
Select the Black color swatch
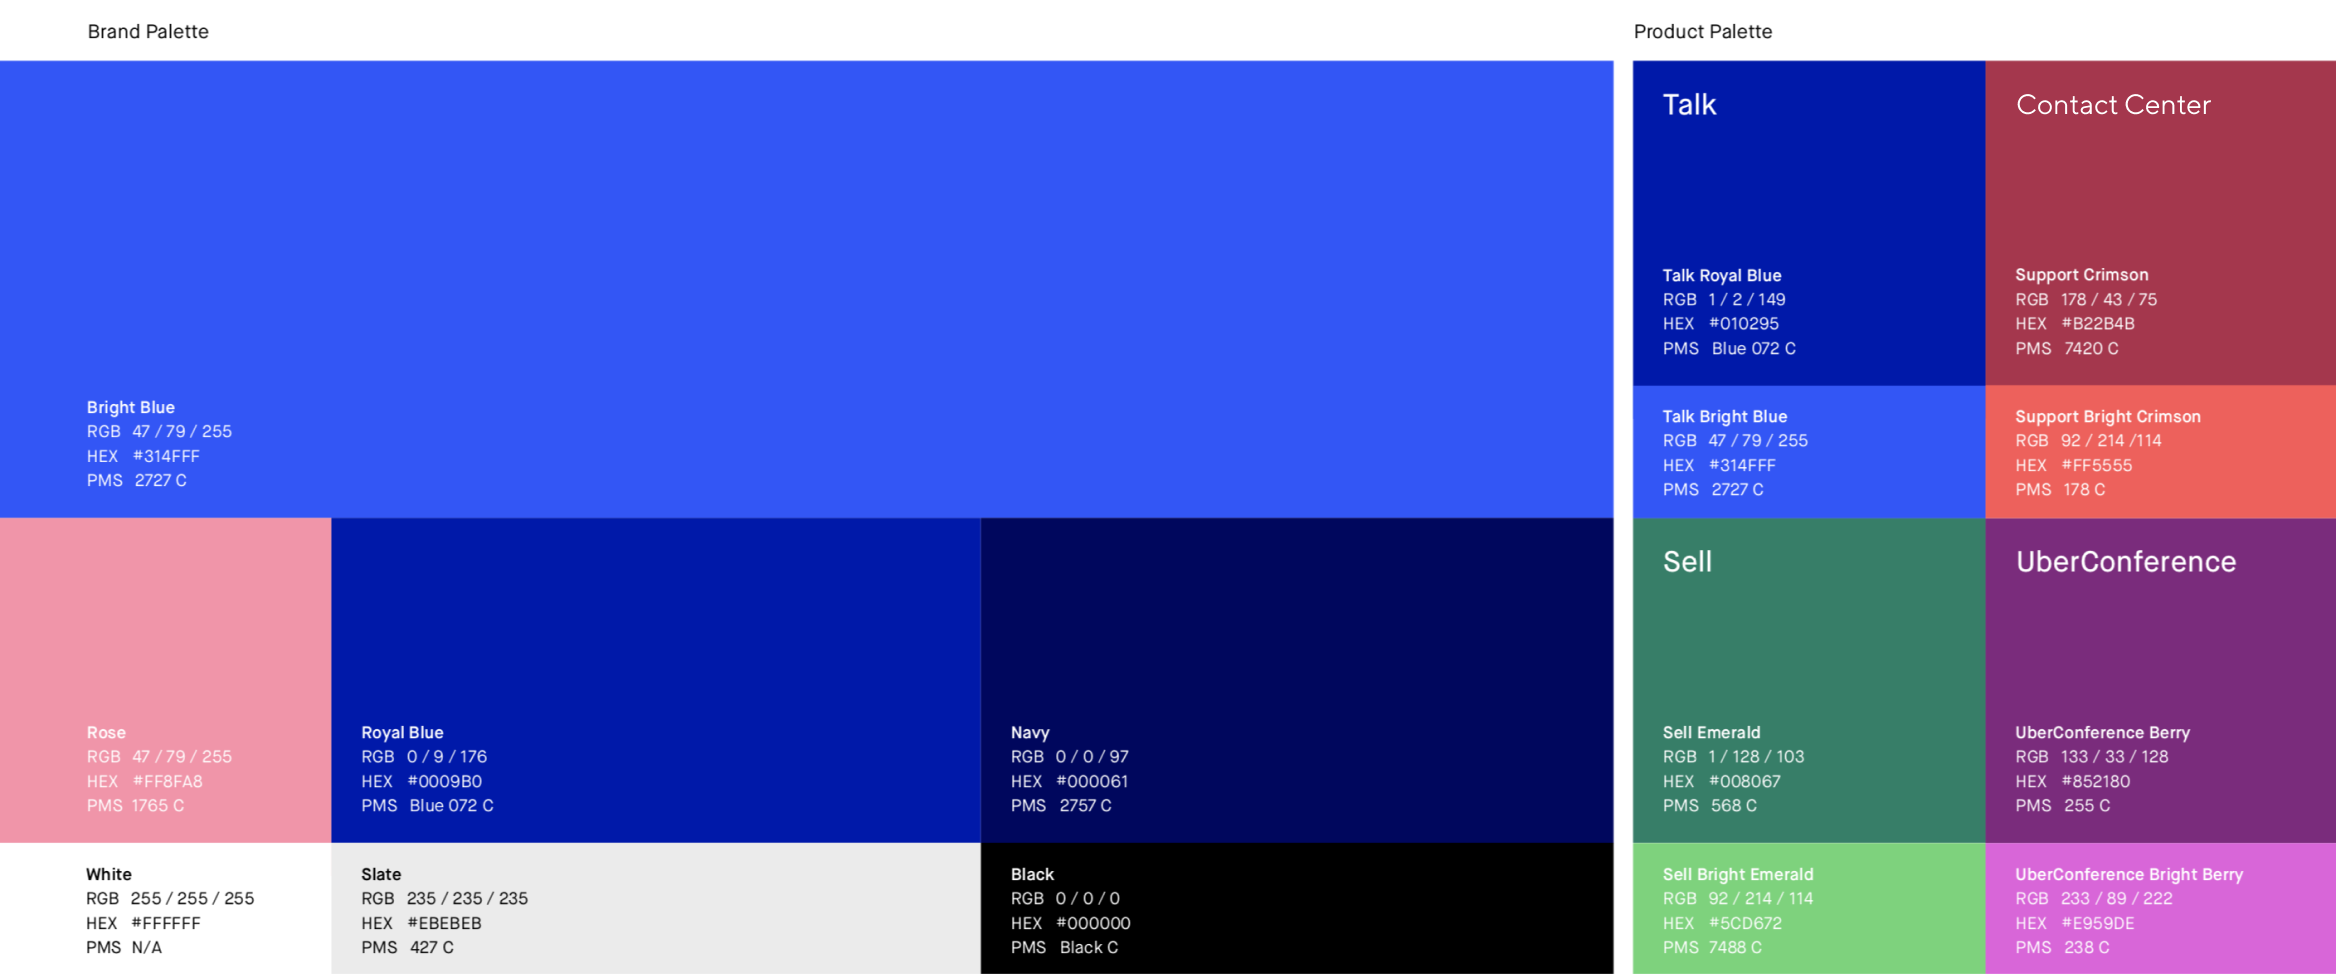tap(1297, 908)
